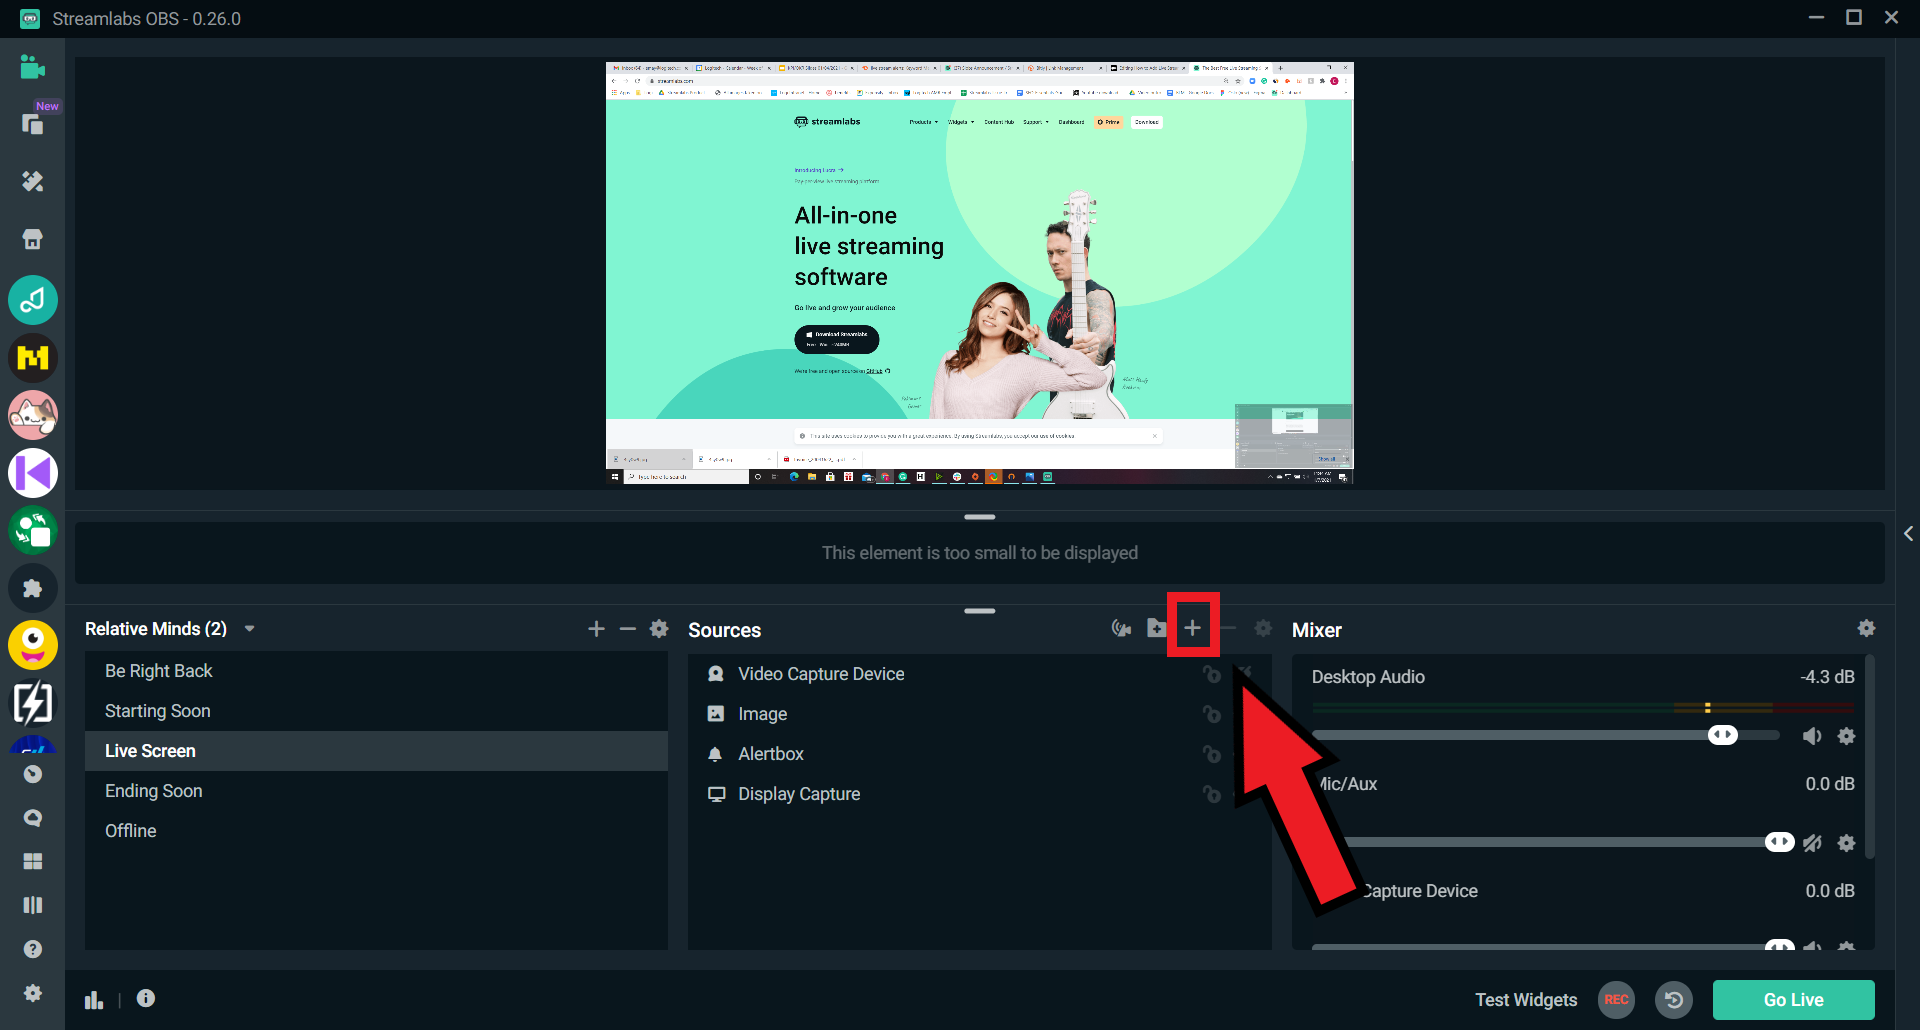Add an instant replay/widget source icon
Viewport: 1920px width, 1030px height.
coord(1122,628)
